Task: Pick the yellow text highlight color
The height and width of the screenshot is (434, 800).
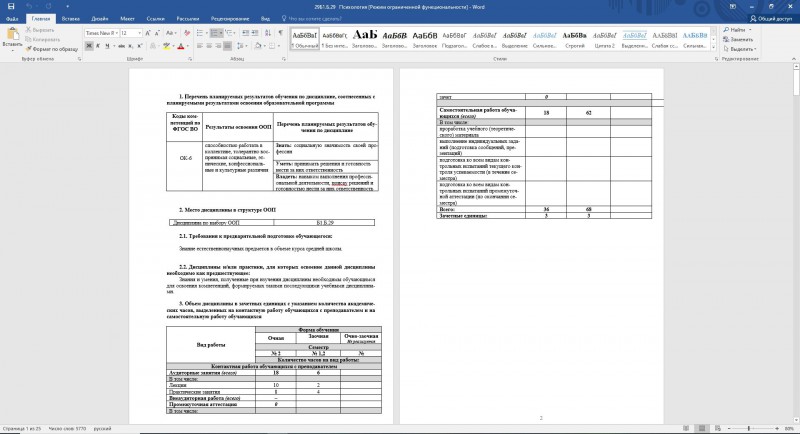Action: (166, 46)
